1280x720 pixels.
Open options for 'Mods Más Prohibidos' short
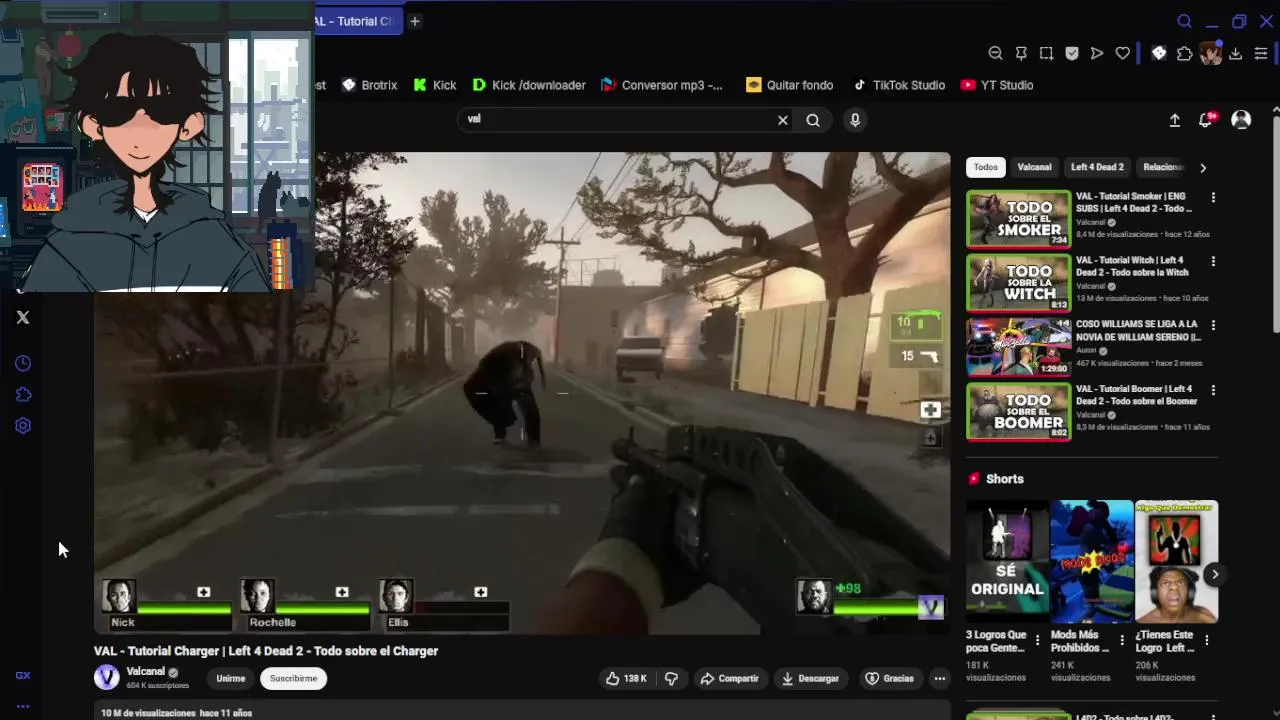point(1121,640)
